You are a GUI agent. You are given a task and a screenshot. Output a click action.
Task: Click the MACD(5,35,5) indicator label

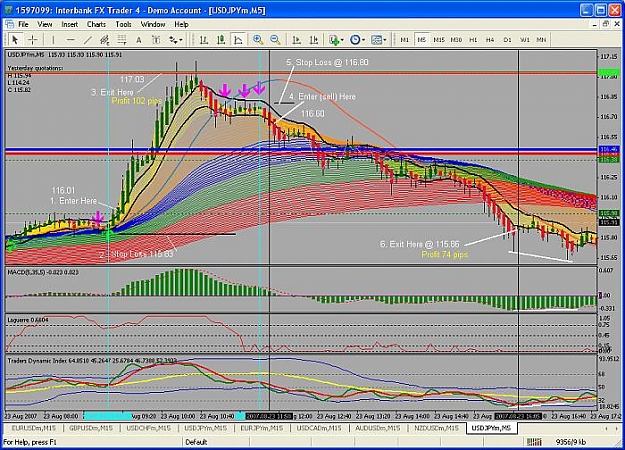(43, 272)
